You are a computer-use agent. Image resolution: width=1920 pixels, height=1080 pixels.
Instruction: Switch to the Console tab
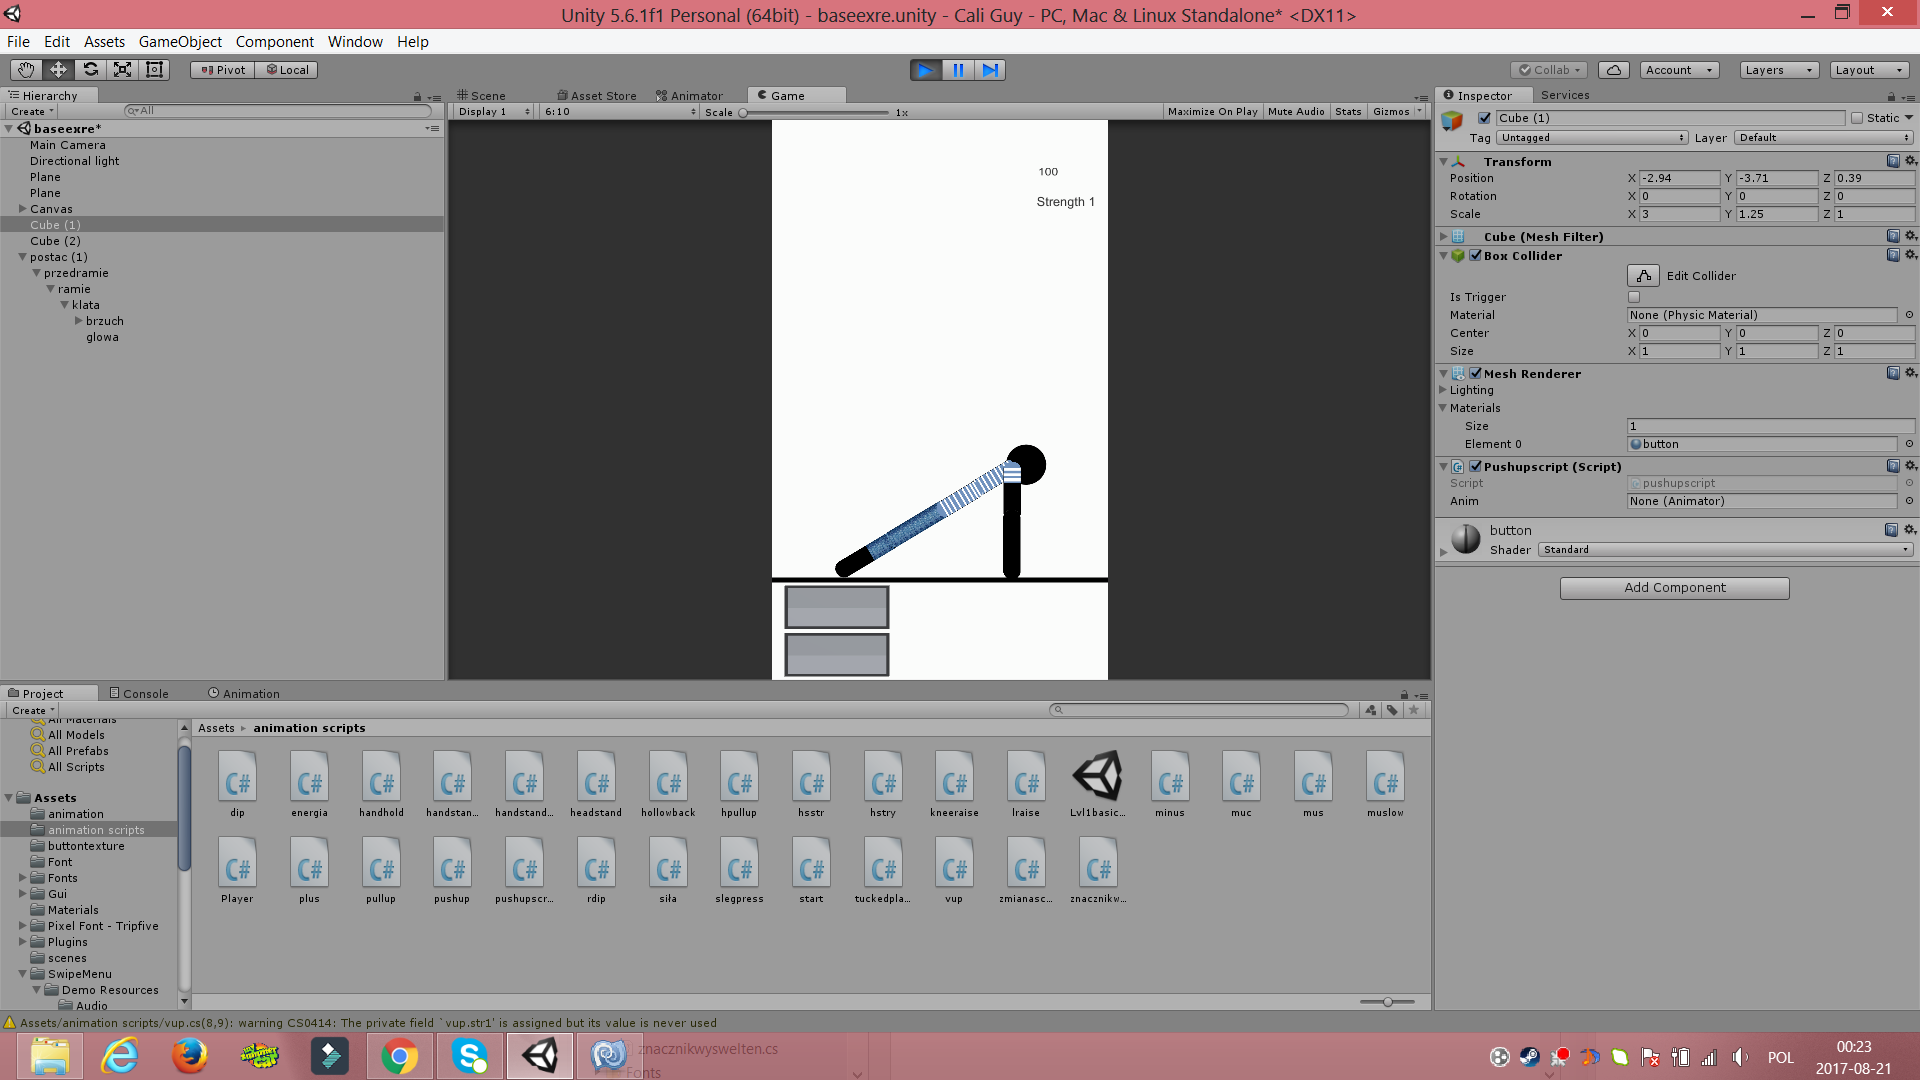coord(139,694)
